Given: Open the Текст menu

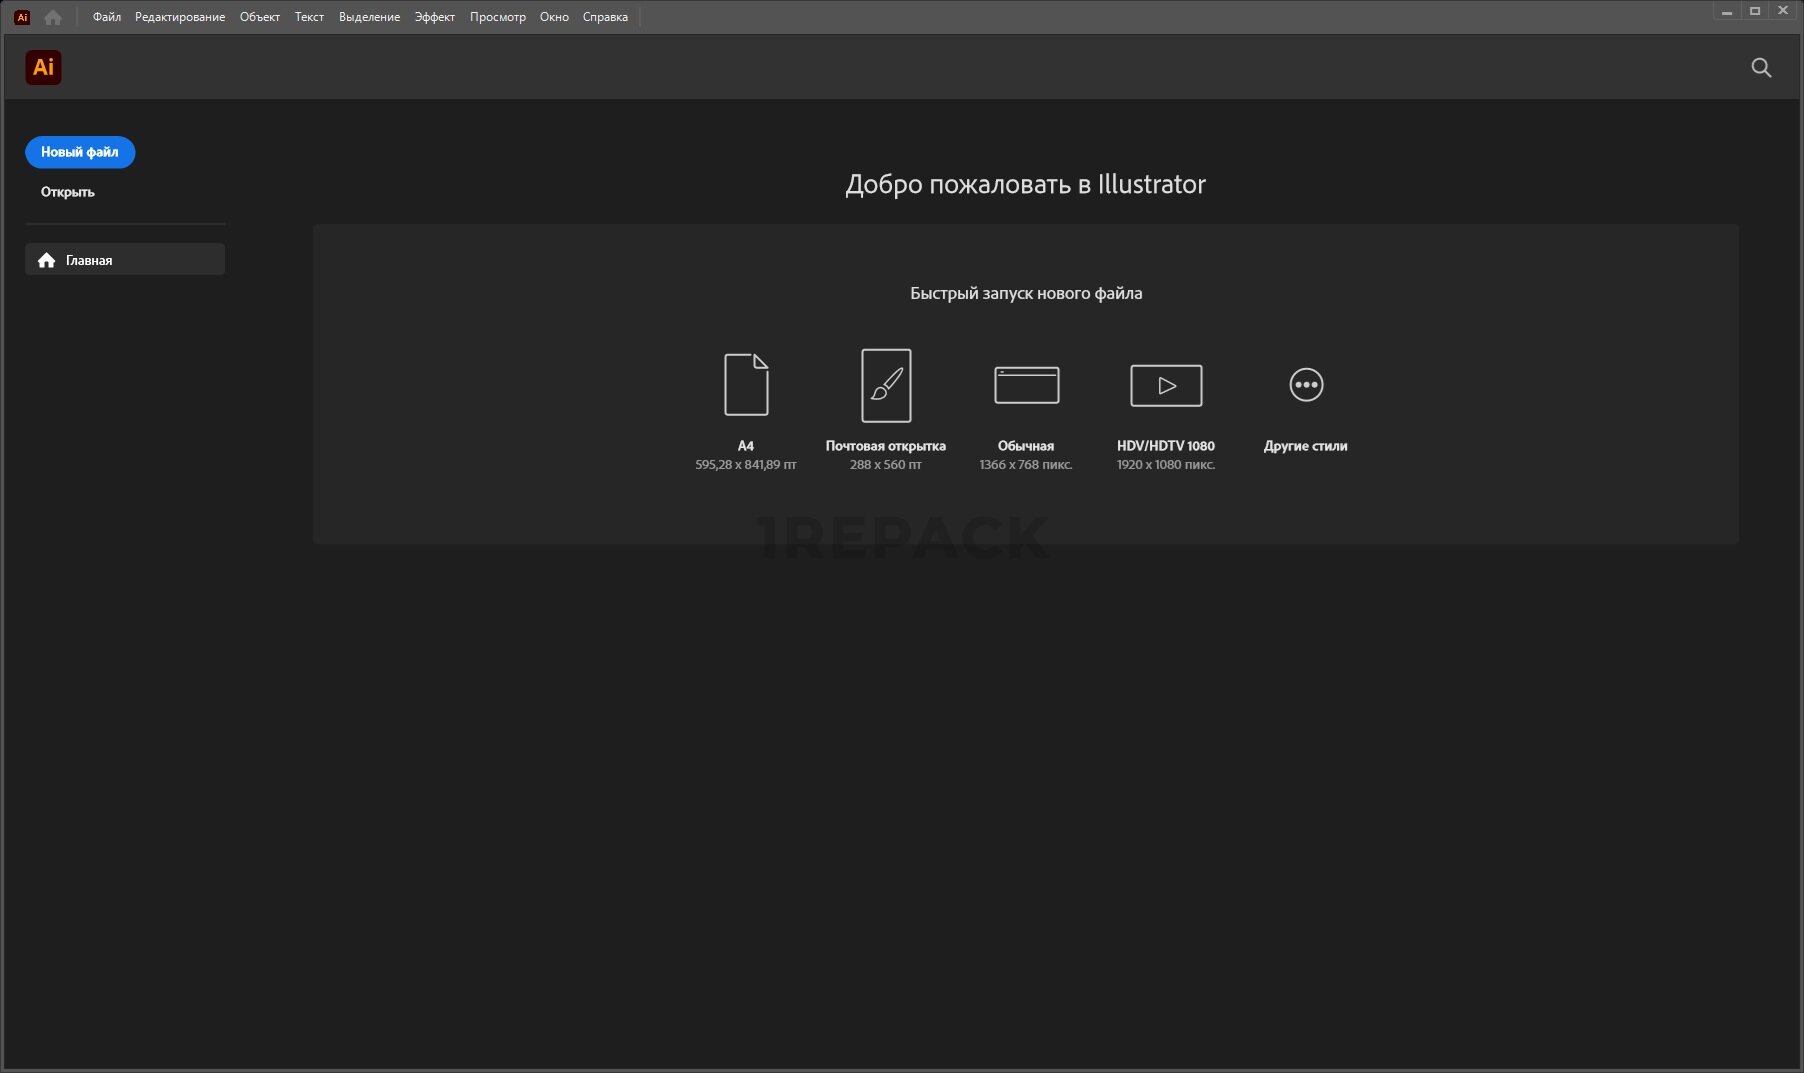Looking at the screenshot, I should click(x=309, y=17).
